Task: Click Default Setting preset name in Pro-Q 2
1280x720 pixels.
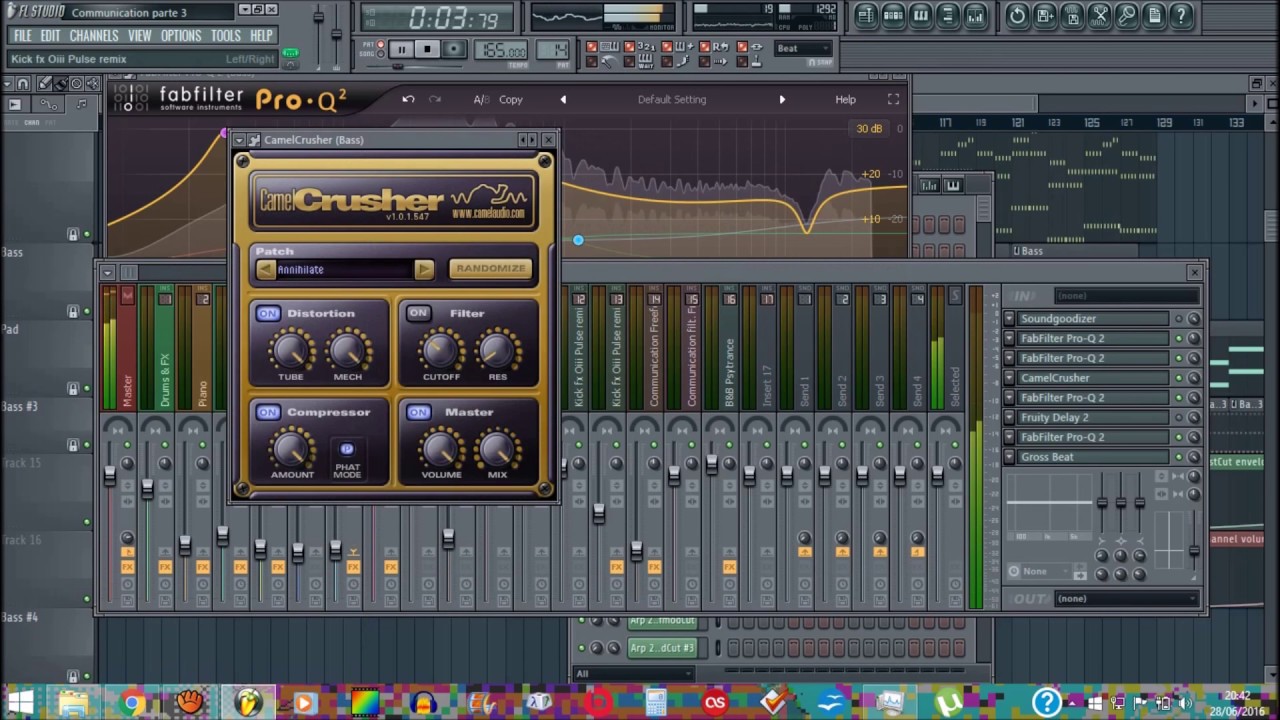Action: click(672, 99)
